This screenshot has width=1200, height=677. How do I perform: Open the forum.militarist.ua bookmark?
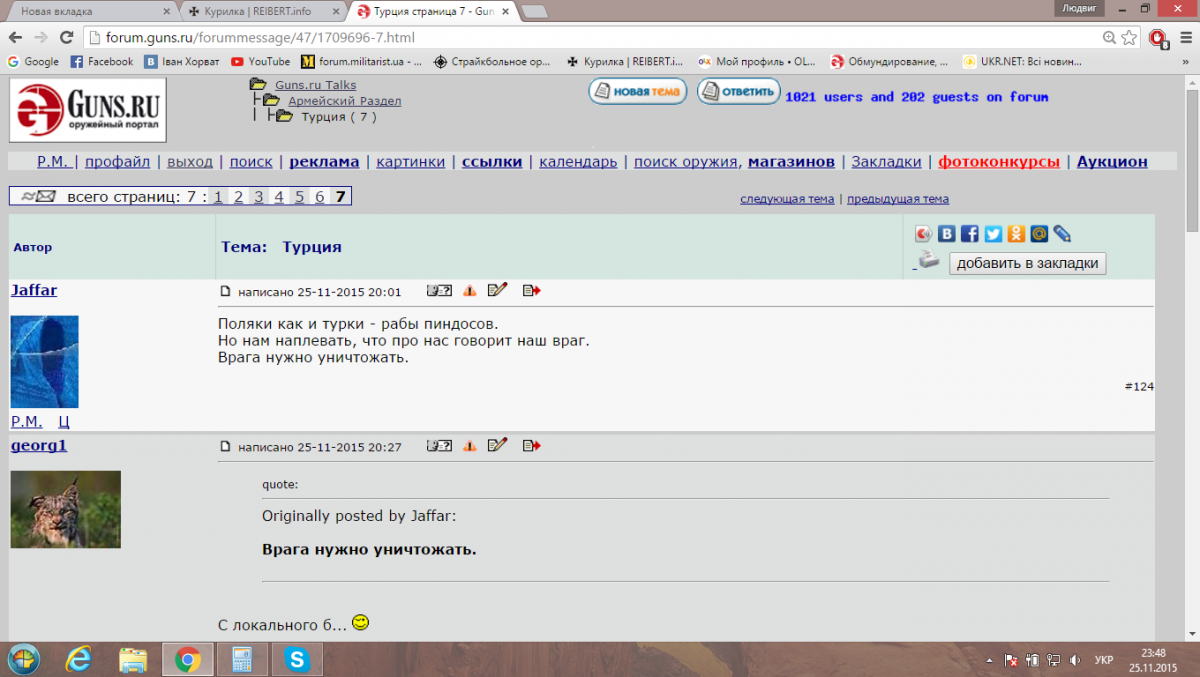tap(361, 61)
